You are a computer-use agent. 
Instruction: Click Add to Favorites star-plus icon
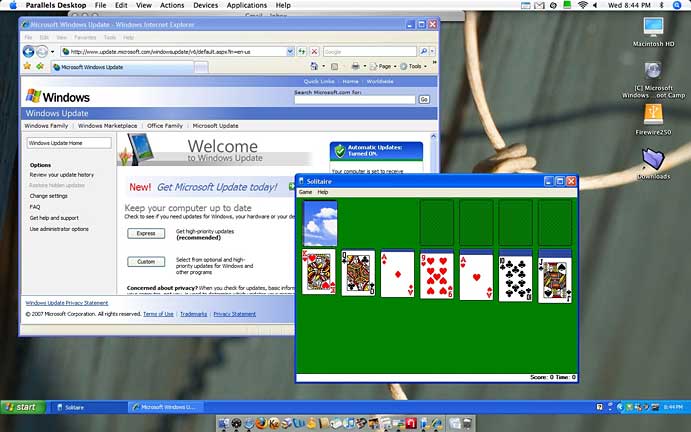tap(40, 66)
